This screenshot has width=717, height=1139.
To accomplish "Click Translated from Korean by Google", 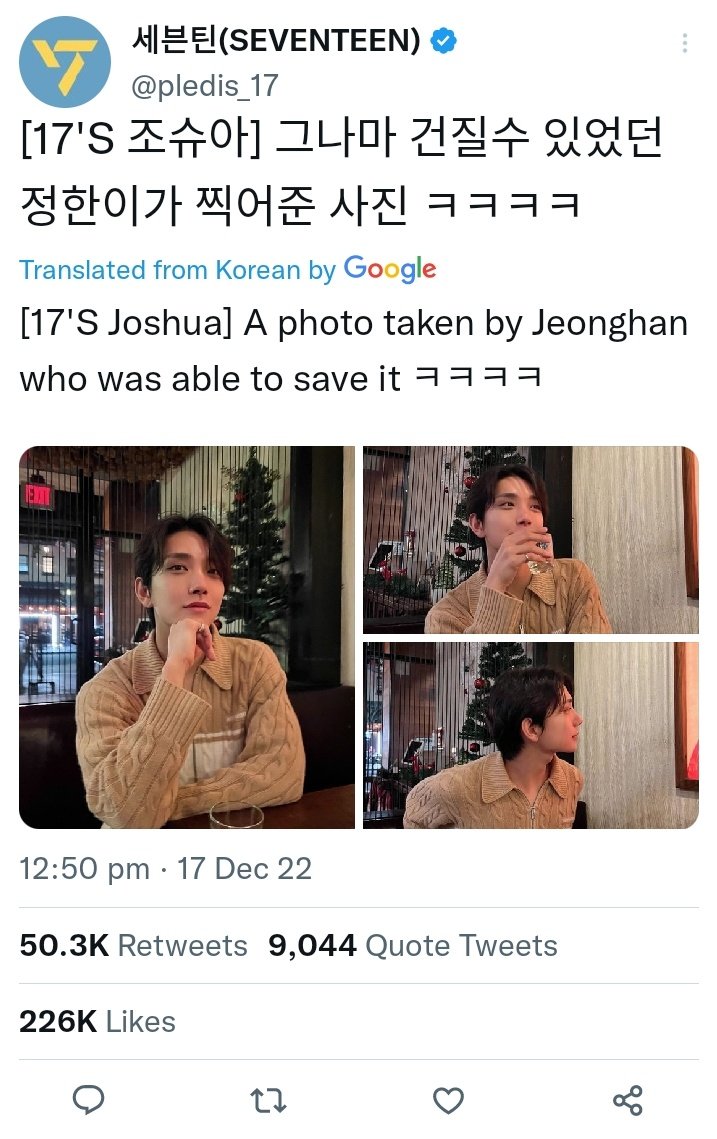I will [227, 269].
